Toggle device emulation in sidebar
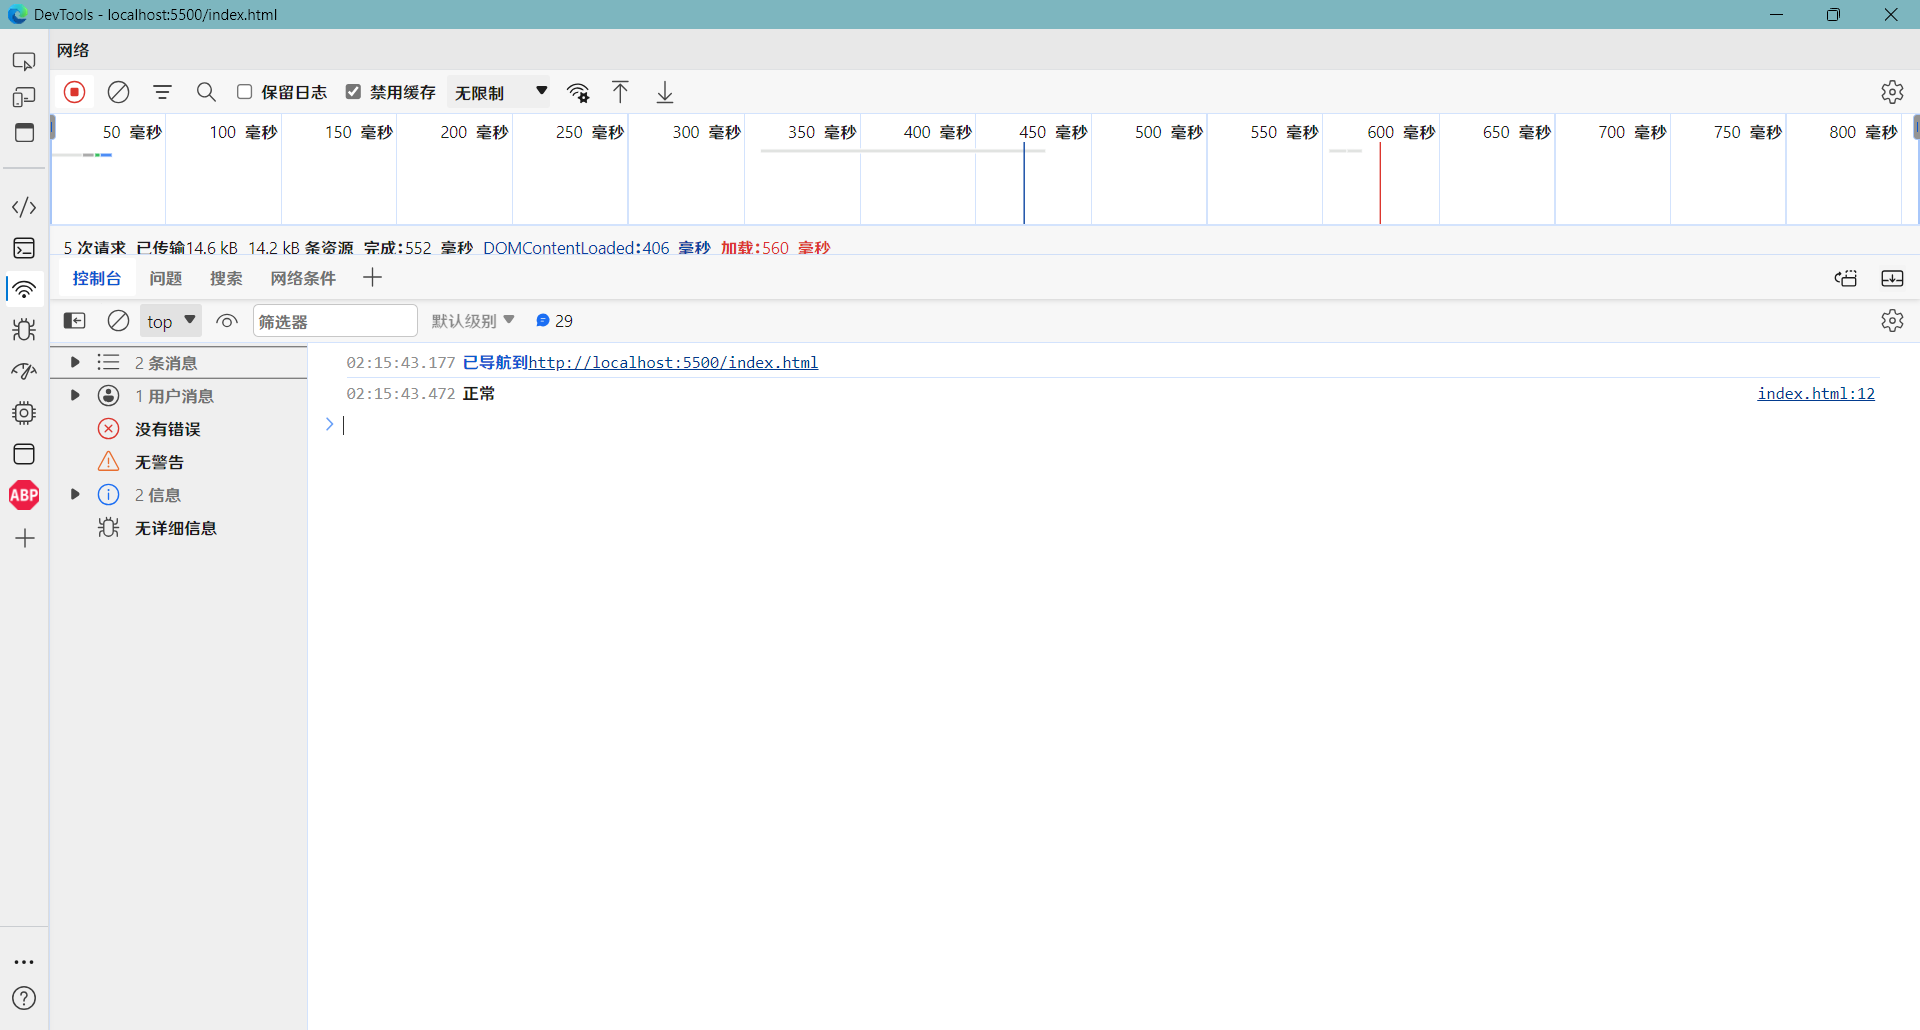This screenshot has width=1920, height=1030. click(x=24, y=97)
